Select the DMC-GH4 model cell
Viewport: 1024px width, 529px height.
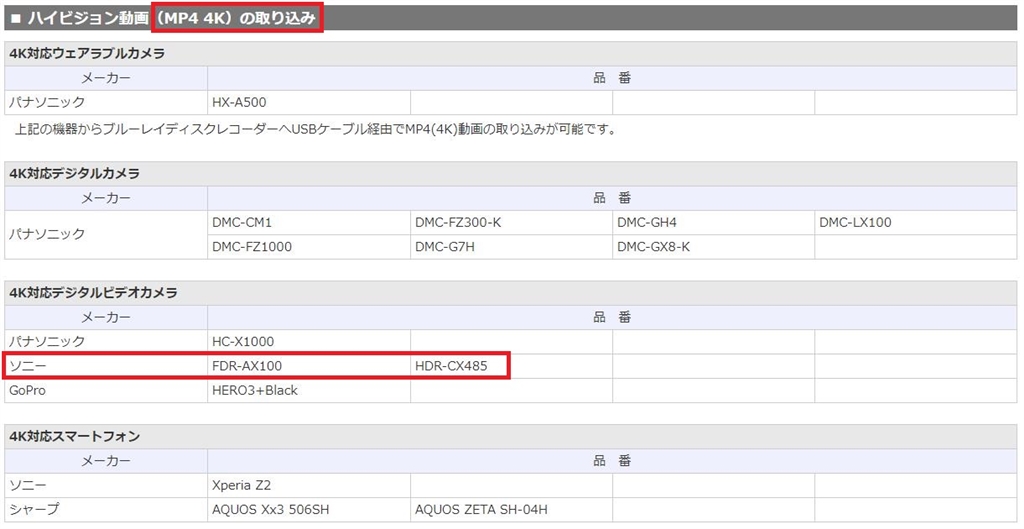coord(714,223)
